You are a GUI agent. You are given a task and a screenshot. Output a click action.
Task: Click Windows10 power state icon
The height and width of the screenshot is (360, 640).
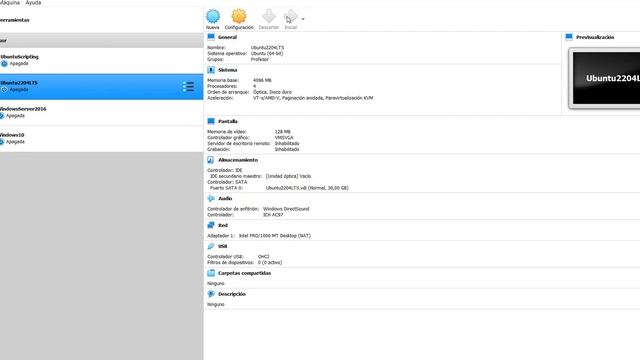pyautogui.click(x=2, y=142)
